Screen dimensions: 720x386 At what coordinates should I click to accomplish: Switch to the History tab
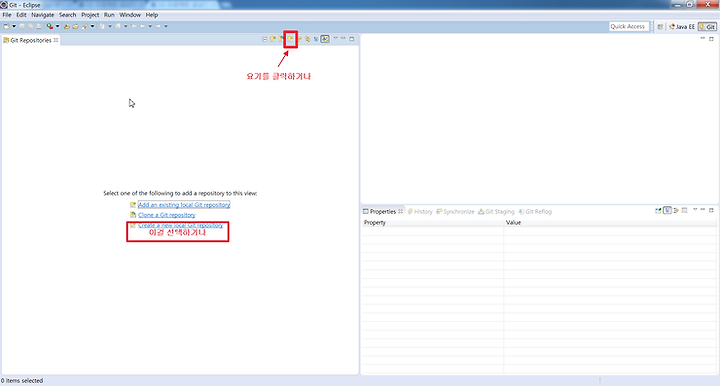coord(420,212)
